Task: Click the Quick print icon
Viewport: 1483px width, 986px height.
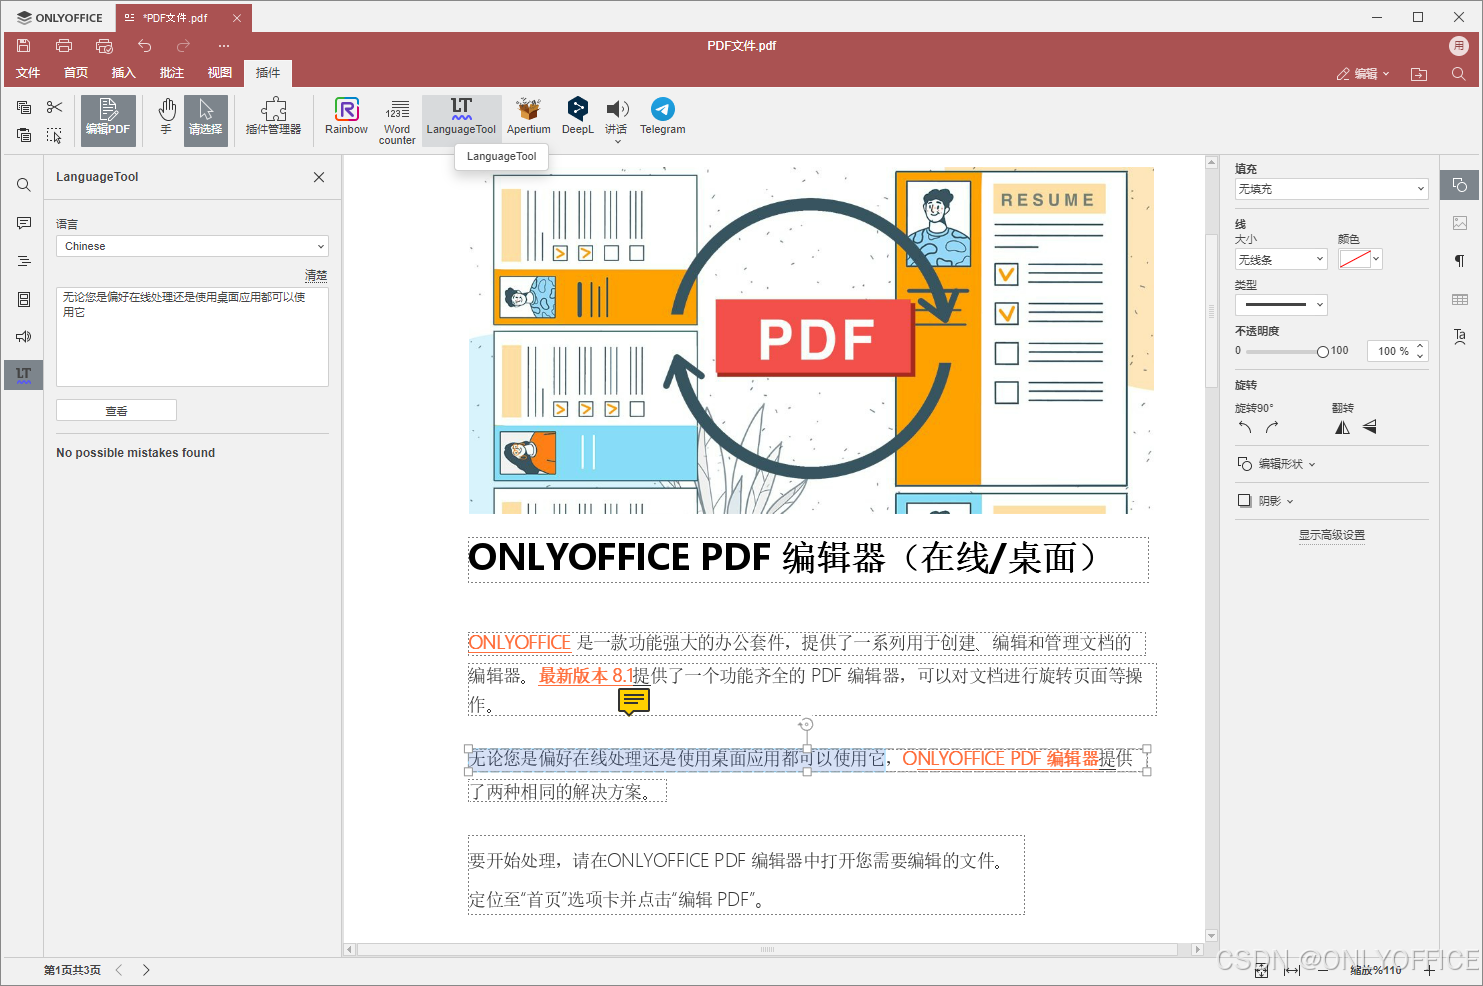Action: tap(104, 45)
